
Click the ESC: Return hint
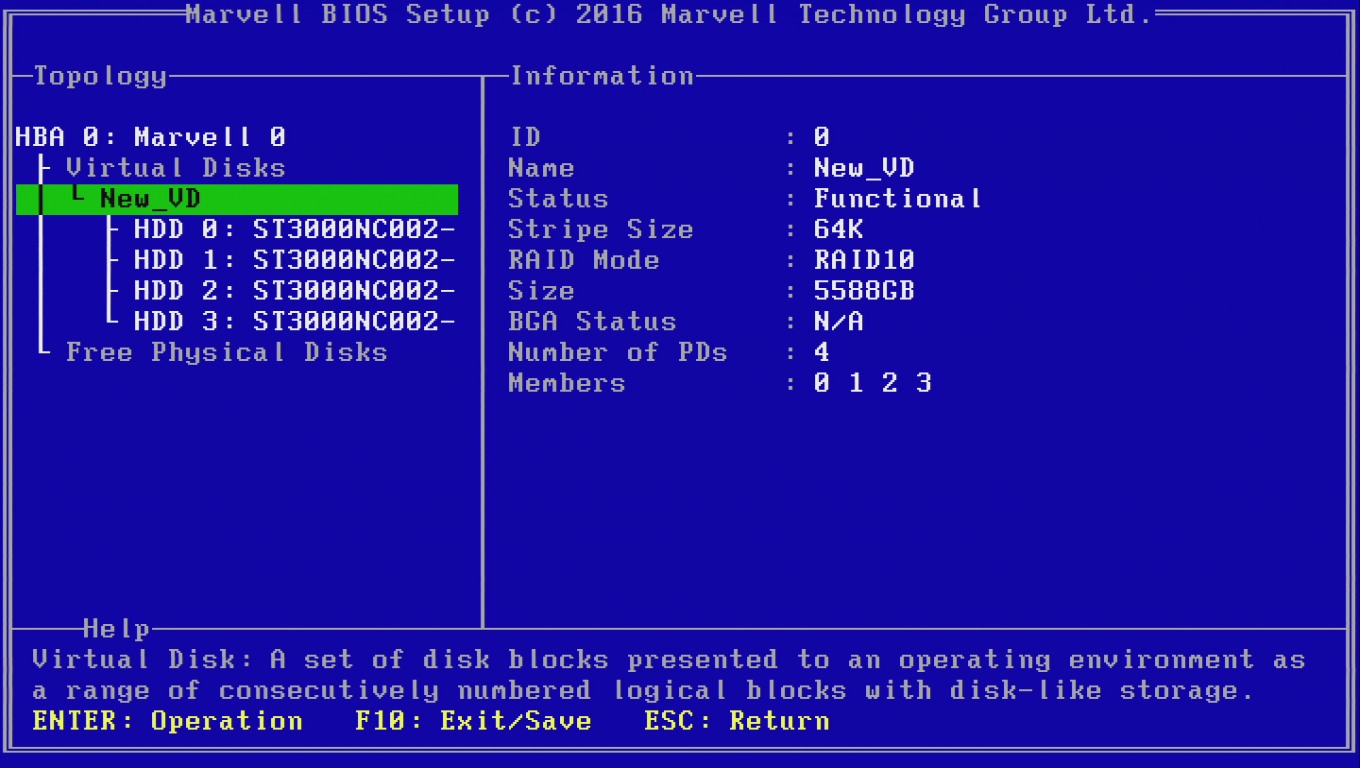(737, 721)
